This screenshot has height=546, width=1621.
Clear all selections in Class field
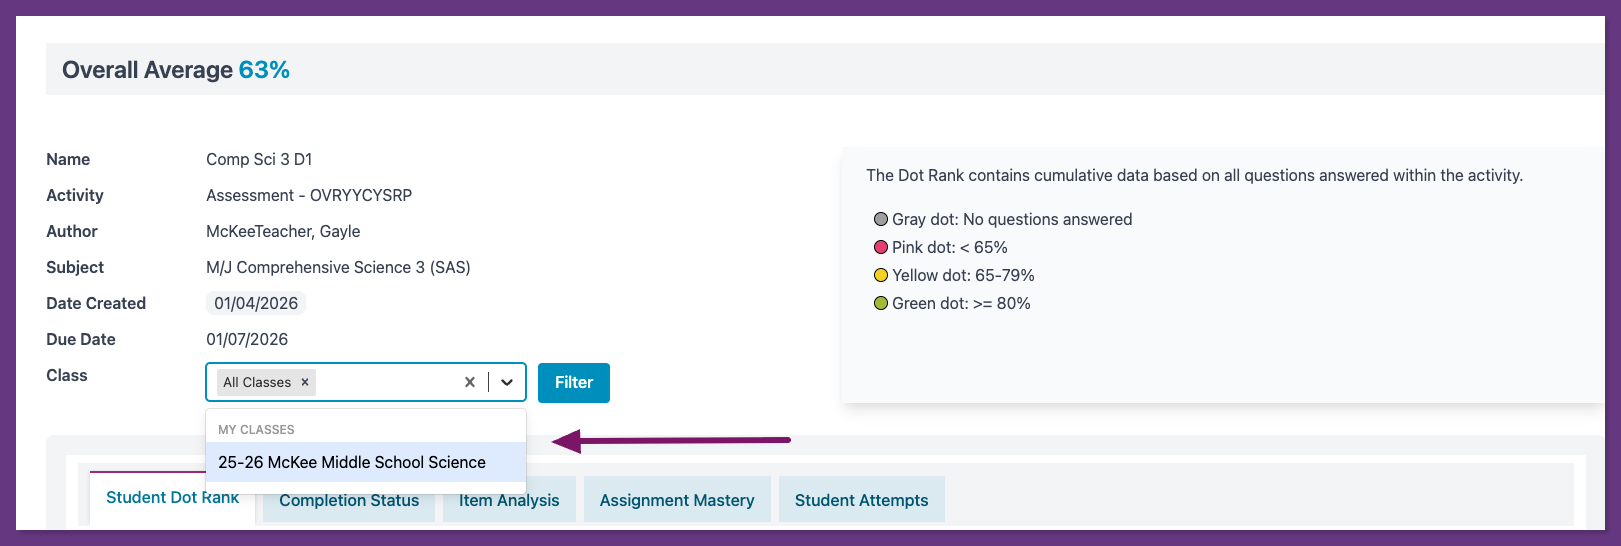pos(470,382)
